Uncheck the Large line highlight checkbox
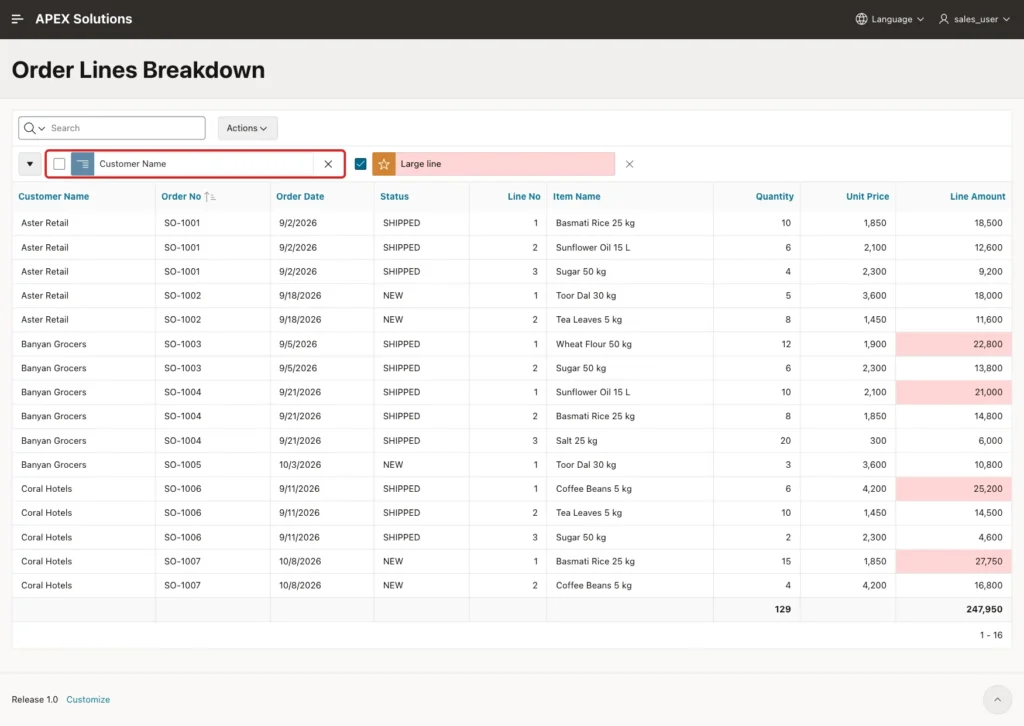The width and height of the screenshot is (1024, 726). tap(360, 164)
